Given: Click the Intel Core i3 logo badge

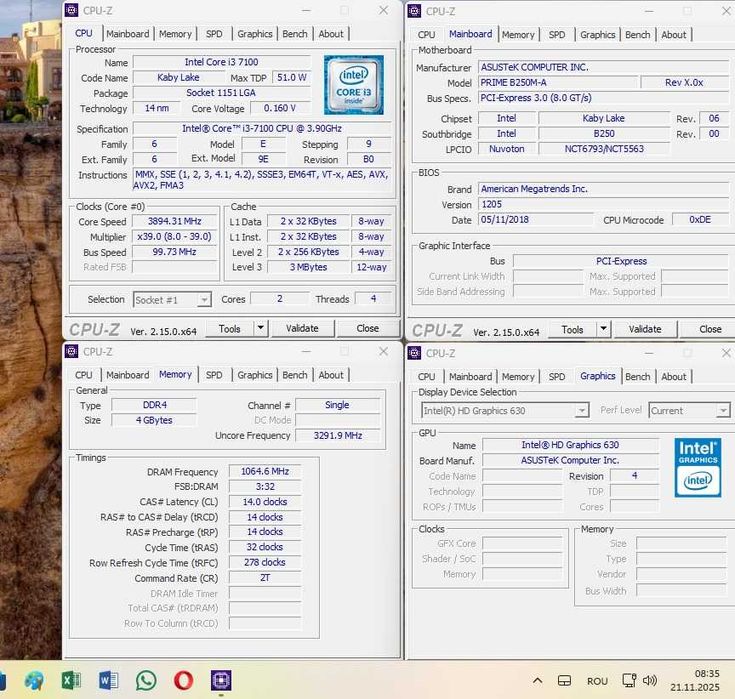Looking at the screenshot, I should pos(354,85).
